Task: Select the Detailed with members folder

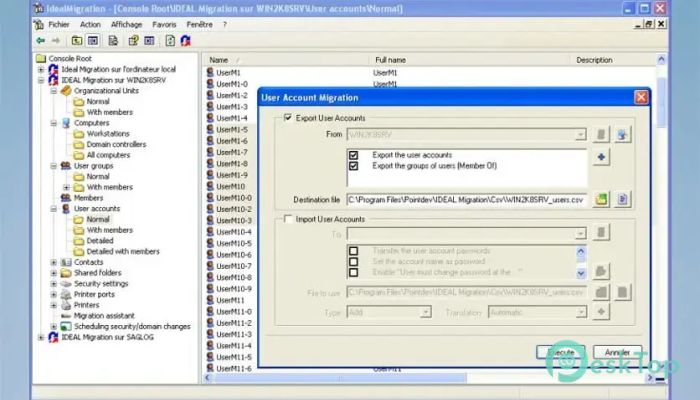Action: 123,251
